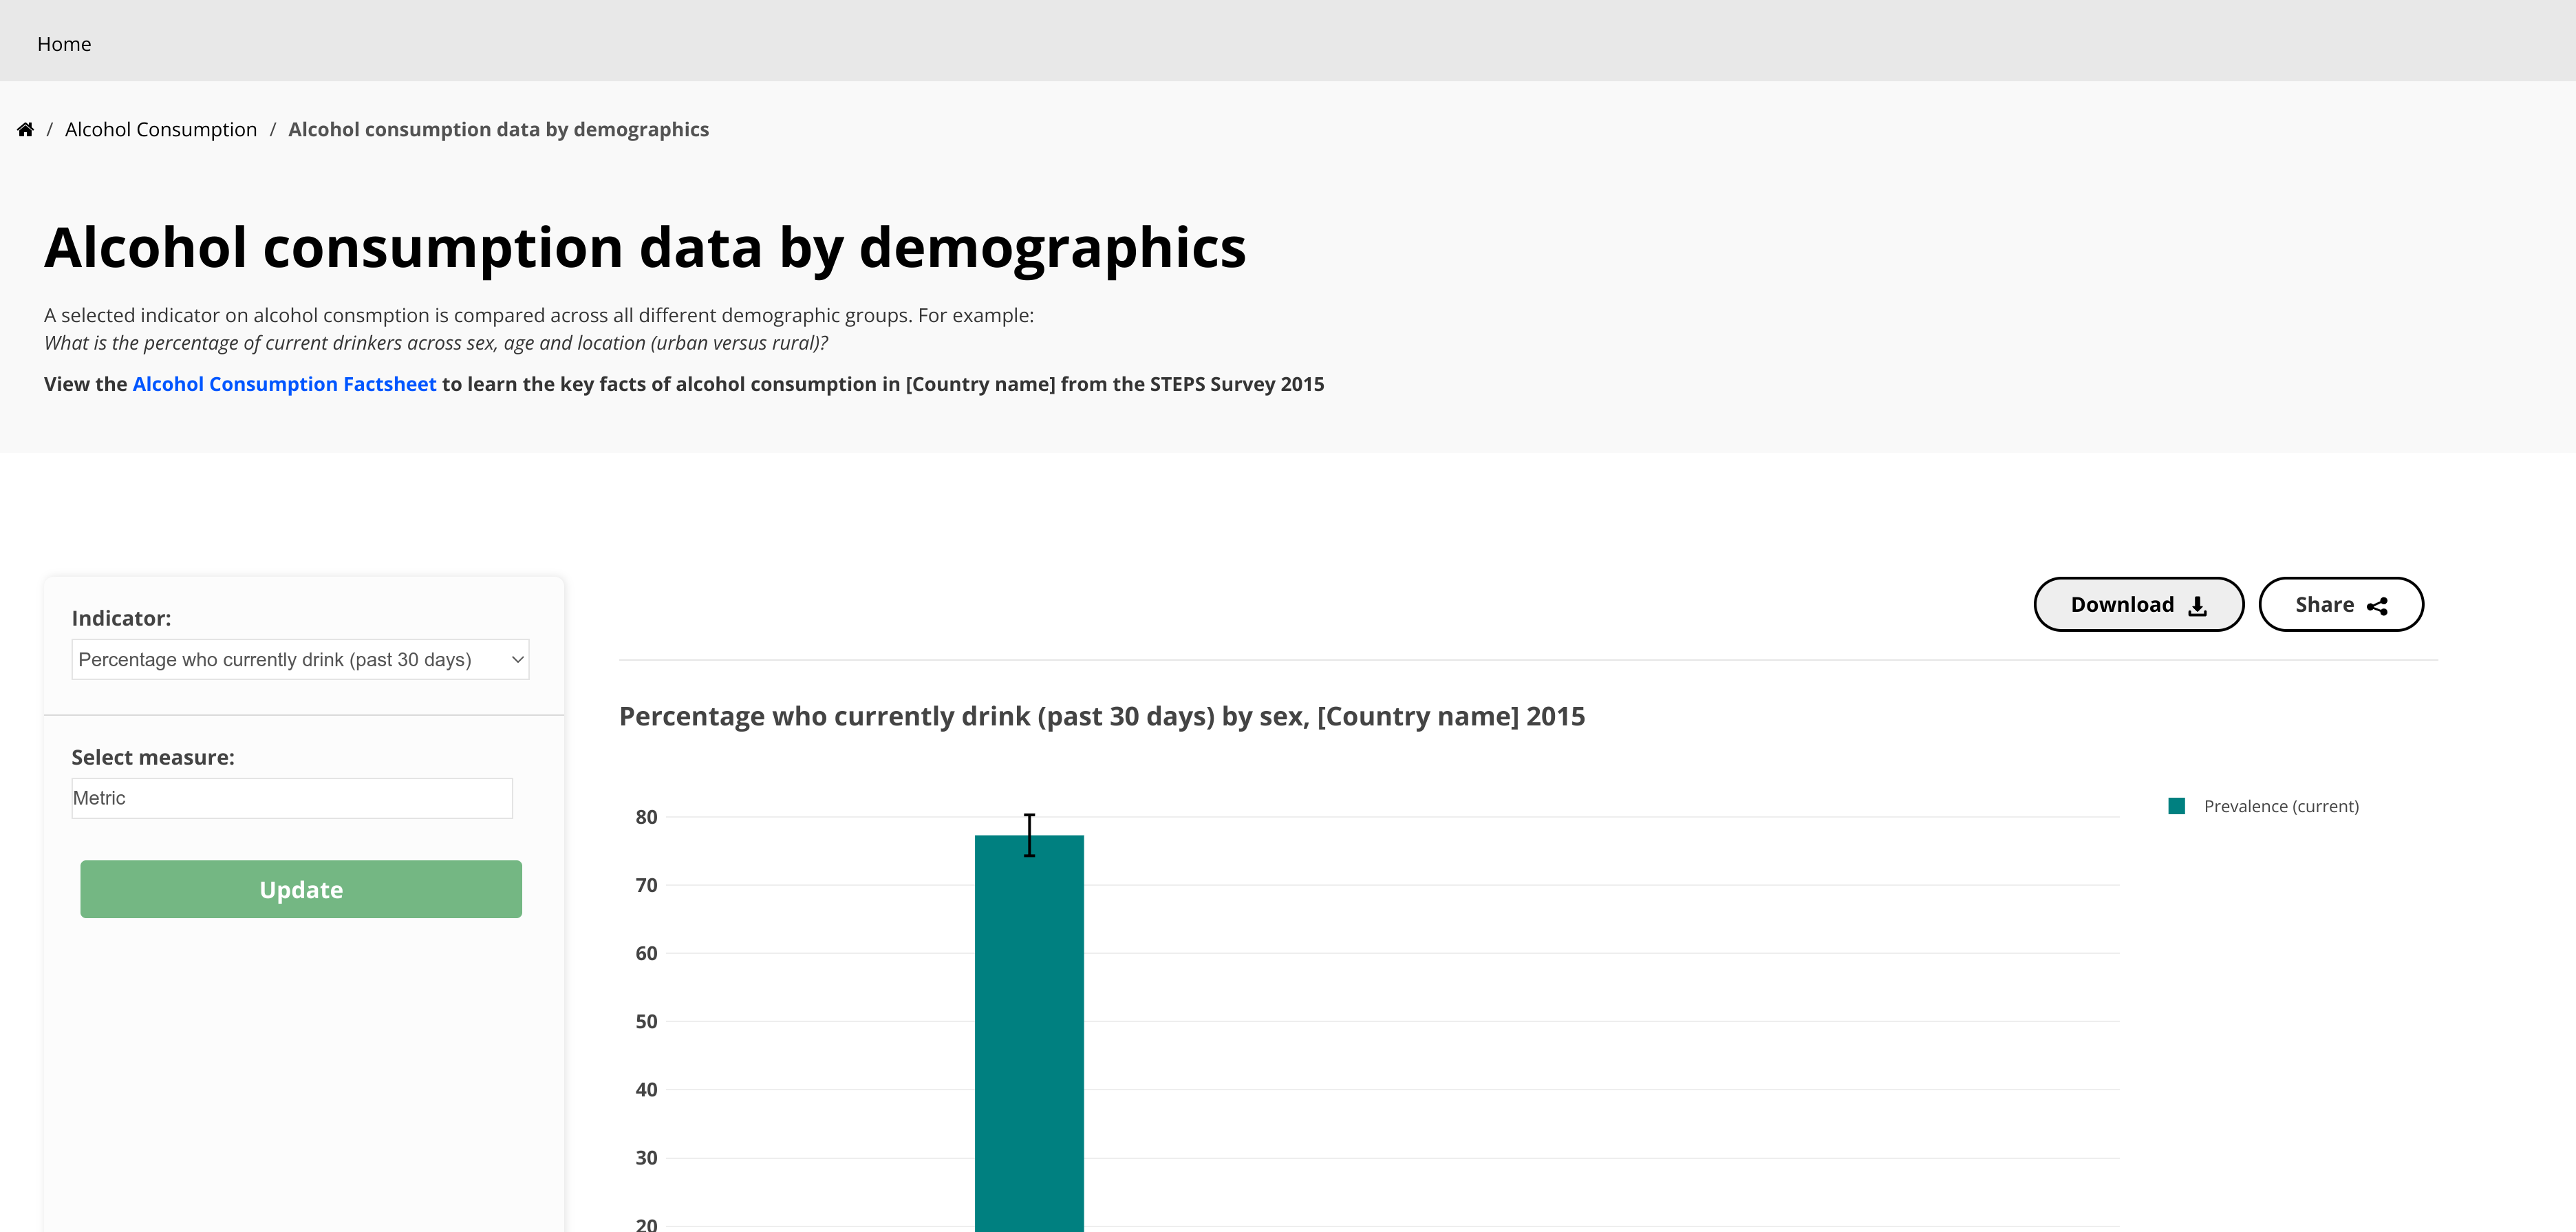Click the Select measure Metric field

click(x=292, y=798)
